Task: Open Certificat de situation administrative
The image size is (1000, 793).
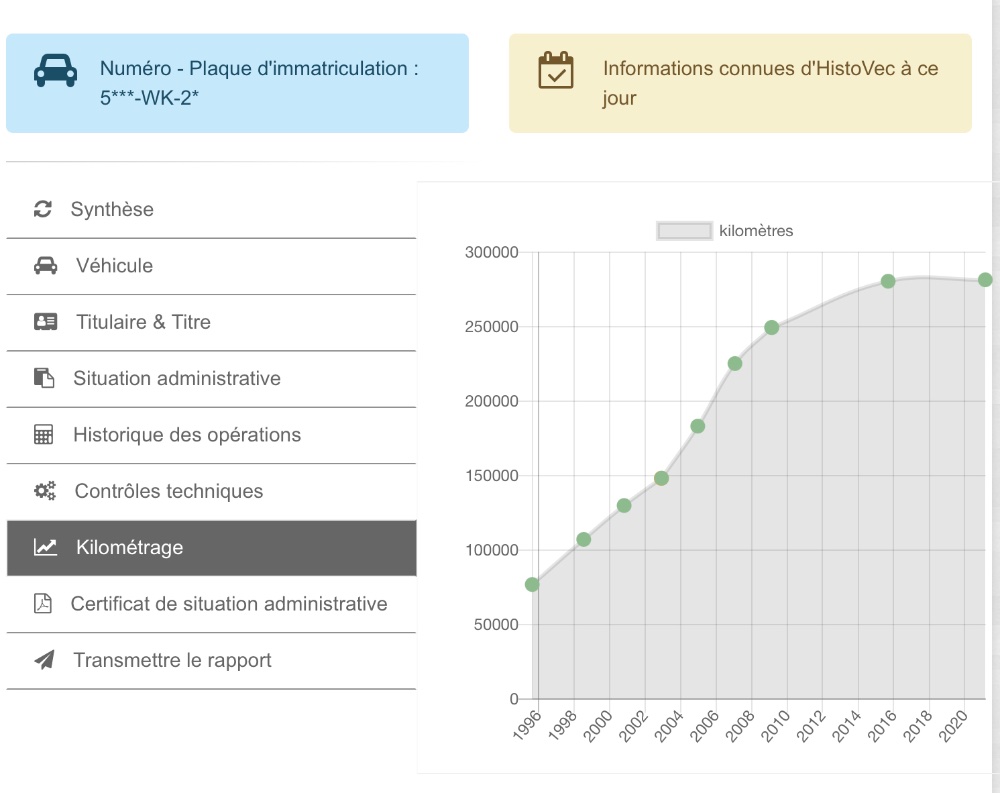Action: pyautogui.click(x=229, y=604)
